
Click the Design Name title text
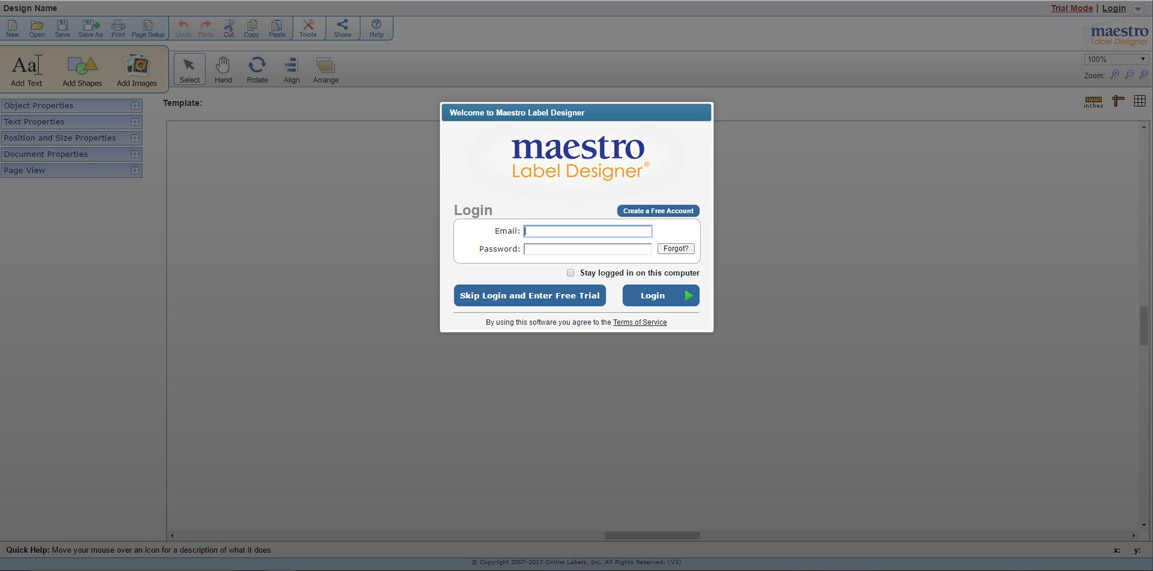click(x=30, y=8)
